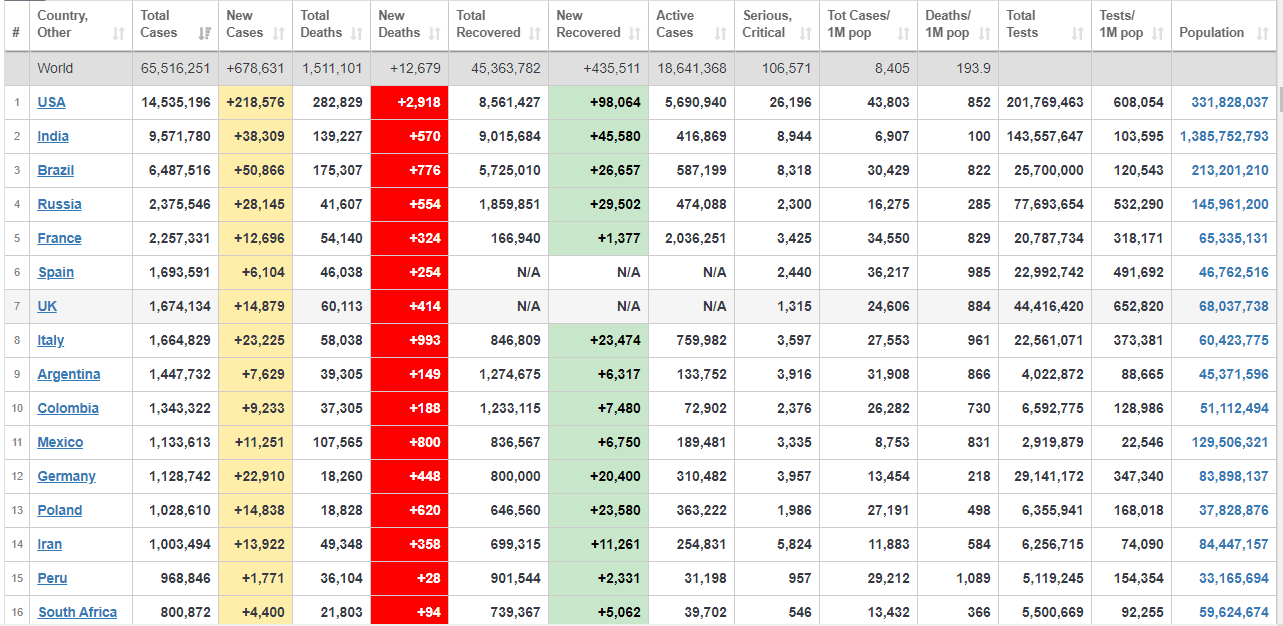Open the Italy country link
The image size is (1283, 626).
[51, 340]
